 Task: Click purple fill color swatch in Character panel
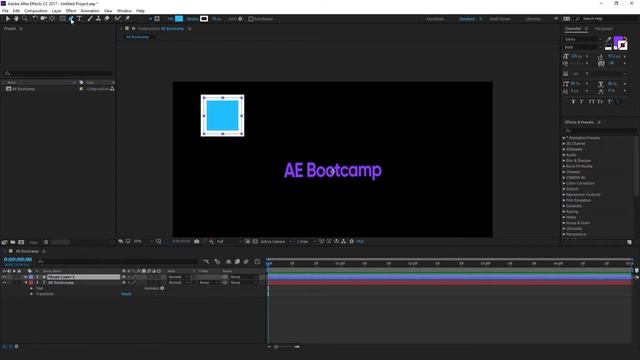618,40
